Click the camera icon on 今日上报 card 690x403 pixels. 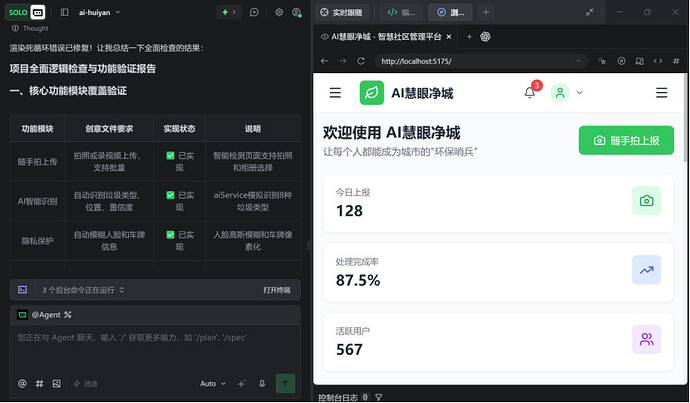pyautogui.click(x=646, y=201)
